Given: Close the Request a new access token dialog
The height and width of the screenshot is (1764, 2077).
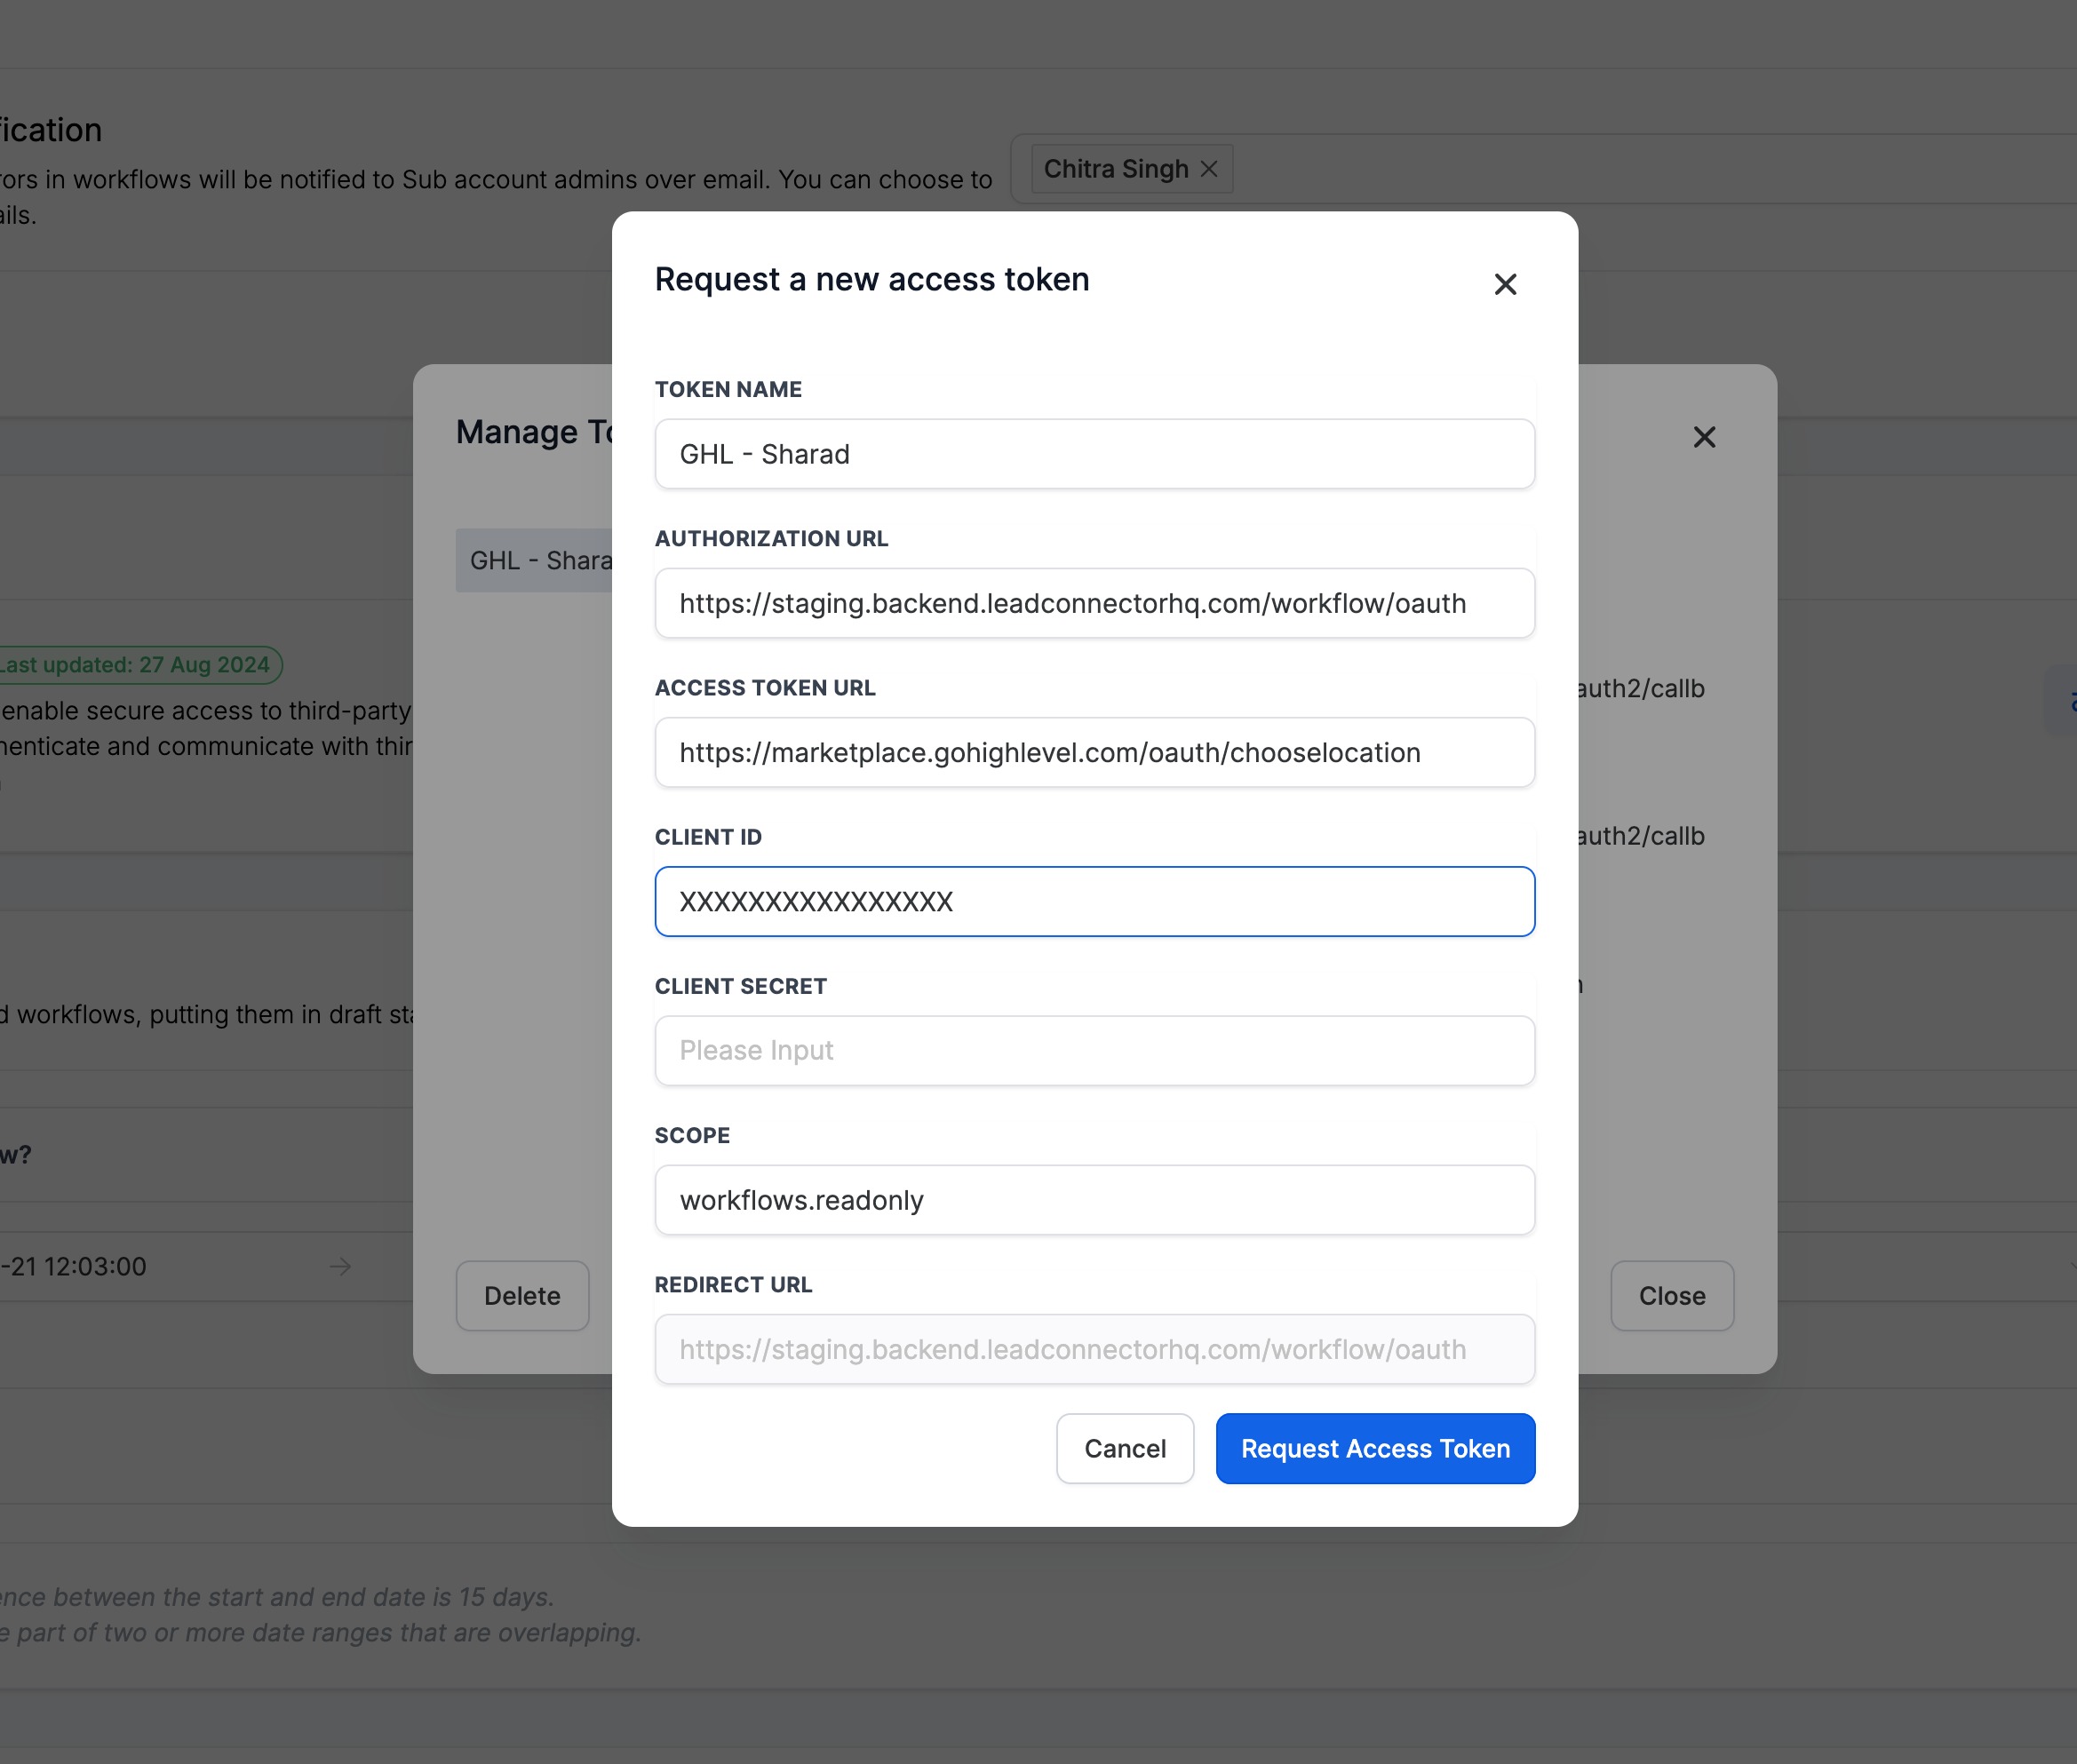Looking at the screenshot, I should pos(1505,285).
